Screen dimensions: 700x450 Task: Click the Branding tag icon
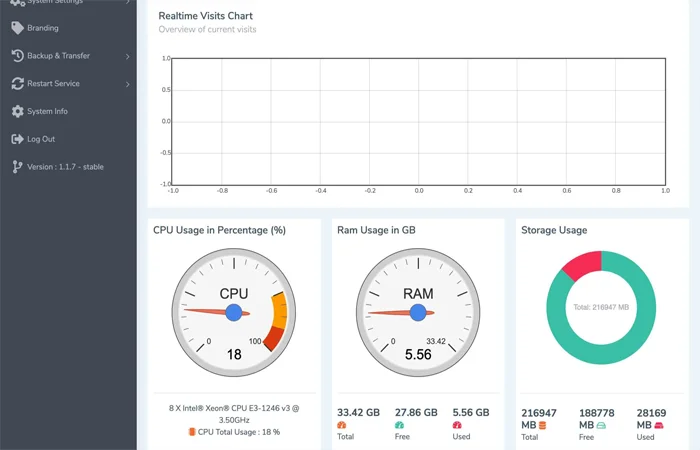tap(17, 28)
